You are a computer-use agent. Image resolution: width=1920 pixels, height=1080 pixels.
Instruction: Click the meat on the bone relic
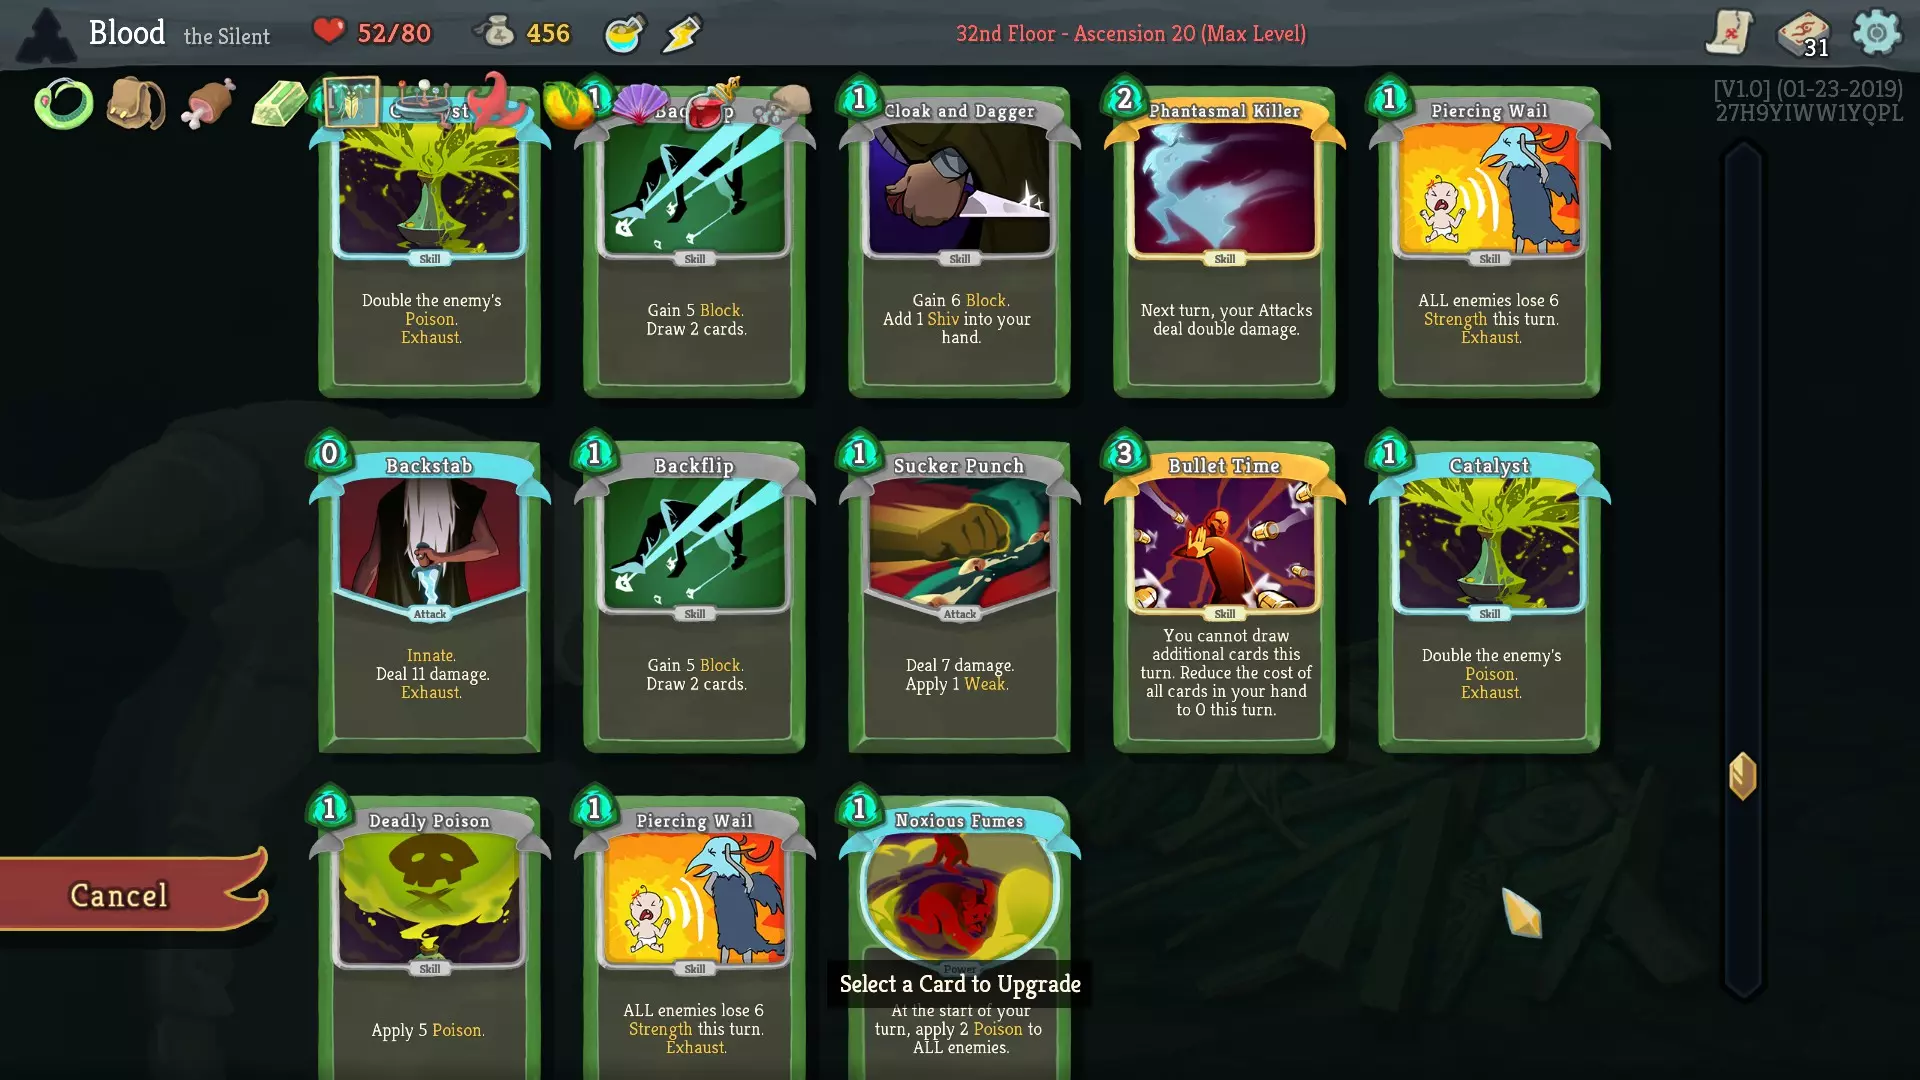point(208,104)
